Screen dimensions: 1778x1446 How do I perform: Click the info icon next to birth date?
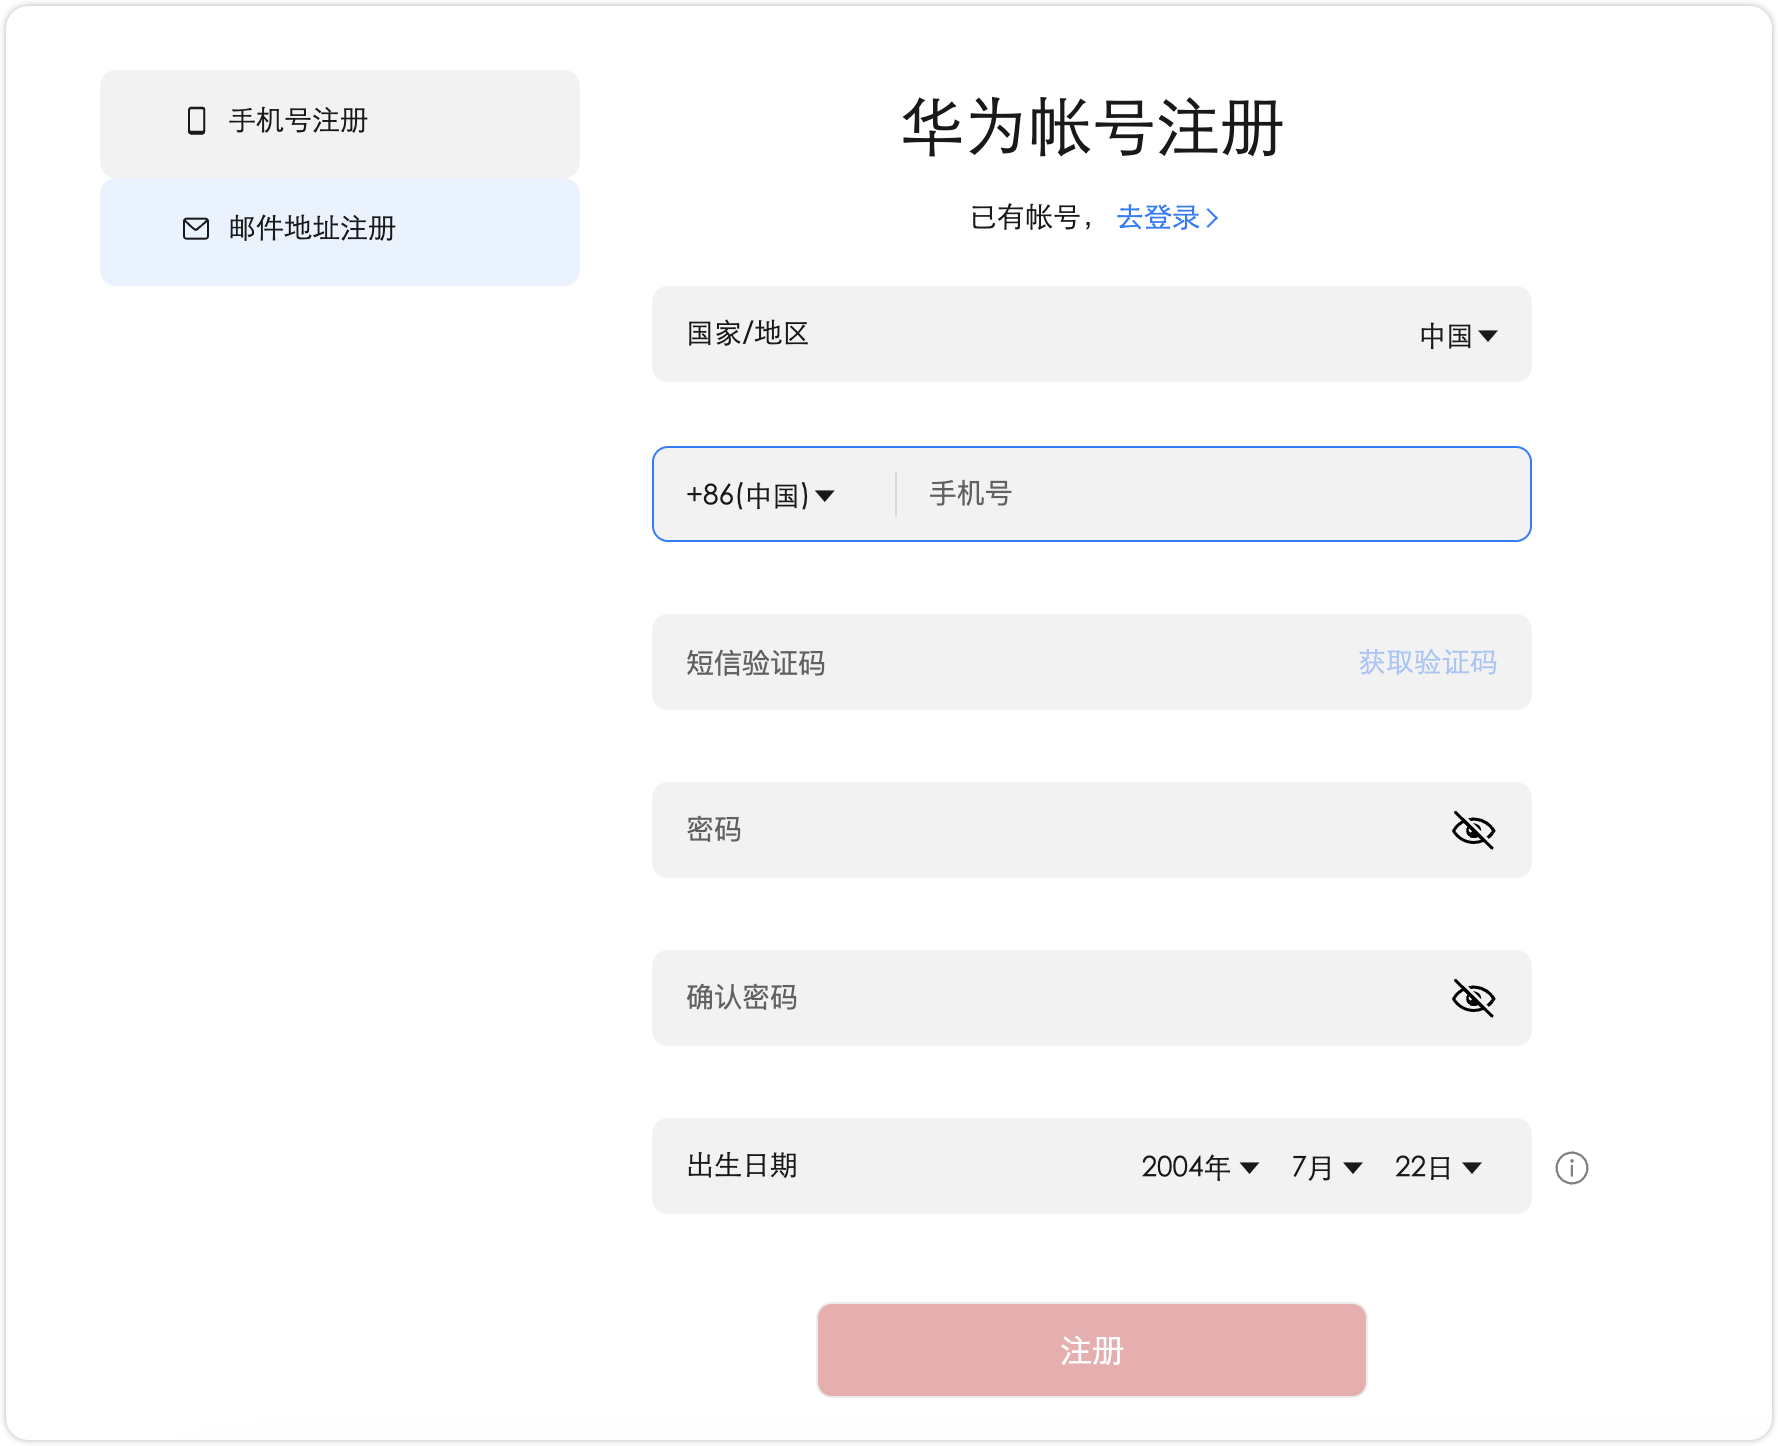(x=1572, y=1167)
